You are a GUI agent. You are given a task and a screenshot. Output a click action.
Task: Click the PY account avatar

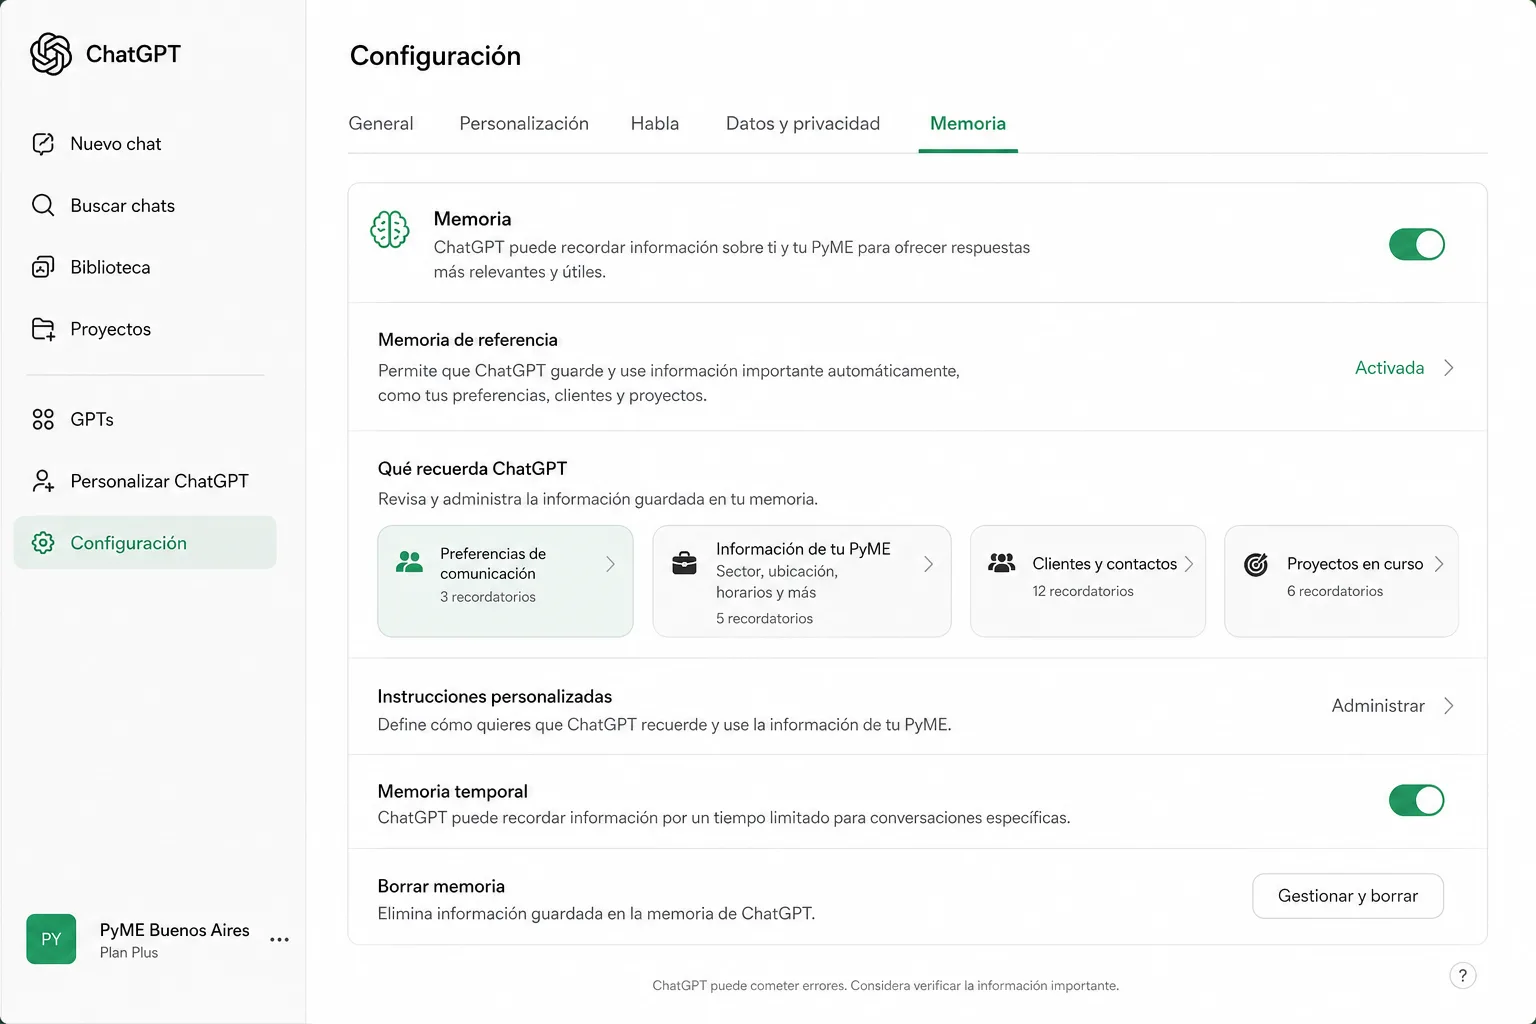coord(51,939)
